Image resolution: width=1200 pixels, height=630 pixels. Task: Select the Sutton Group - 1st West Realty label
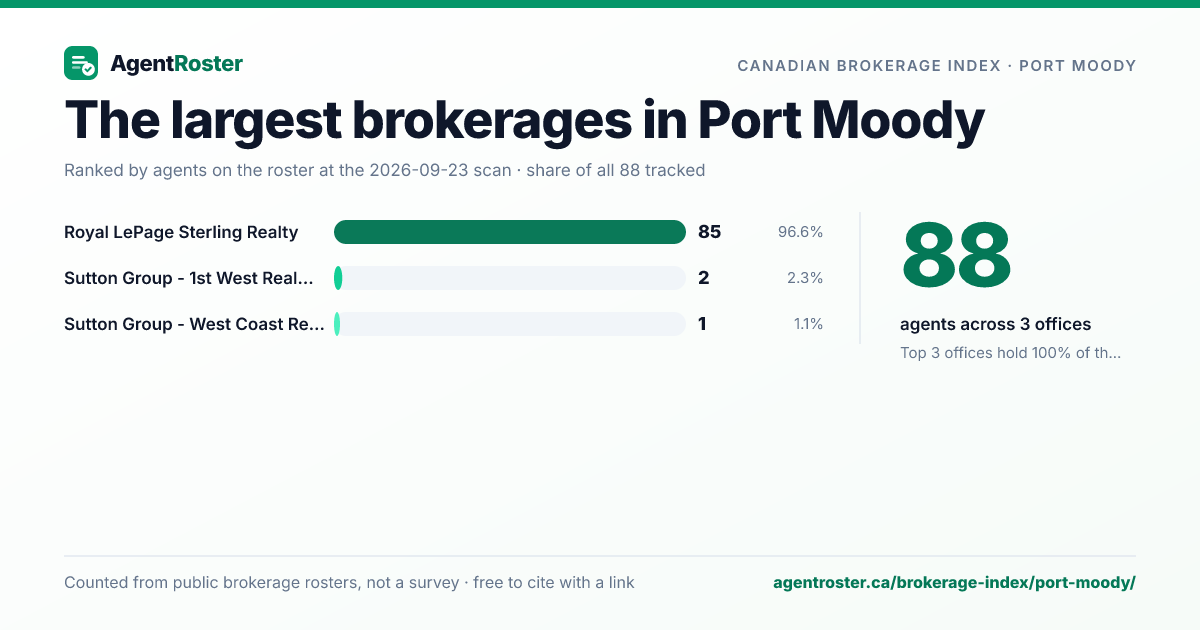click(189, 278)
